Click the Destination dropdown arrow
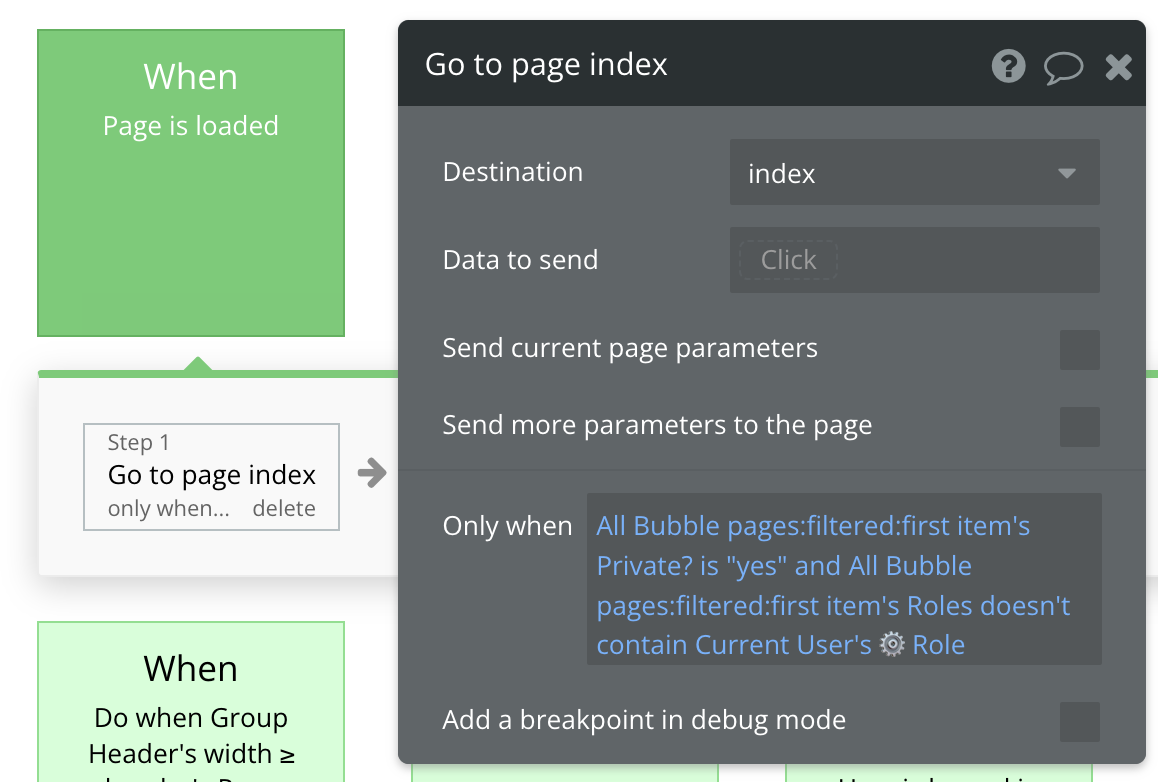The image size is (1158, 782). pyautogui.click(x=1066, y=173)
